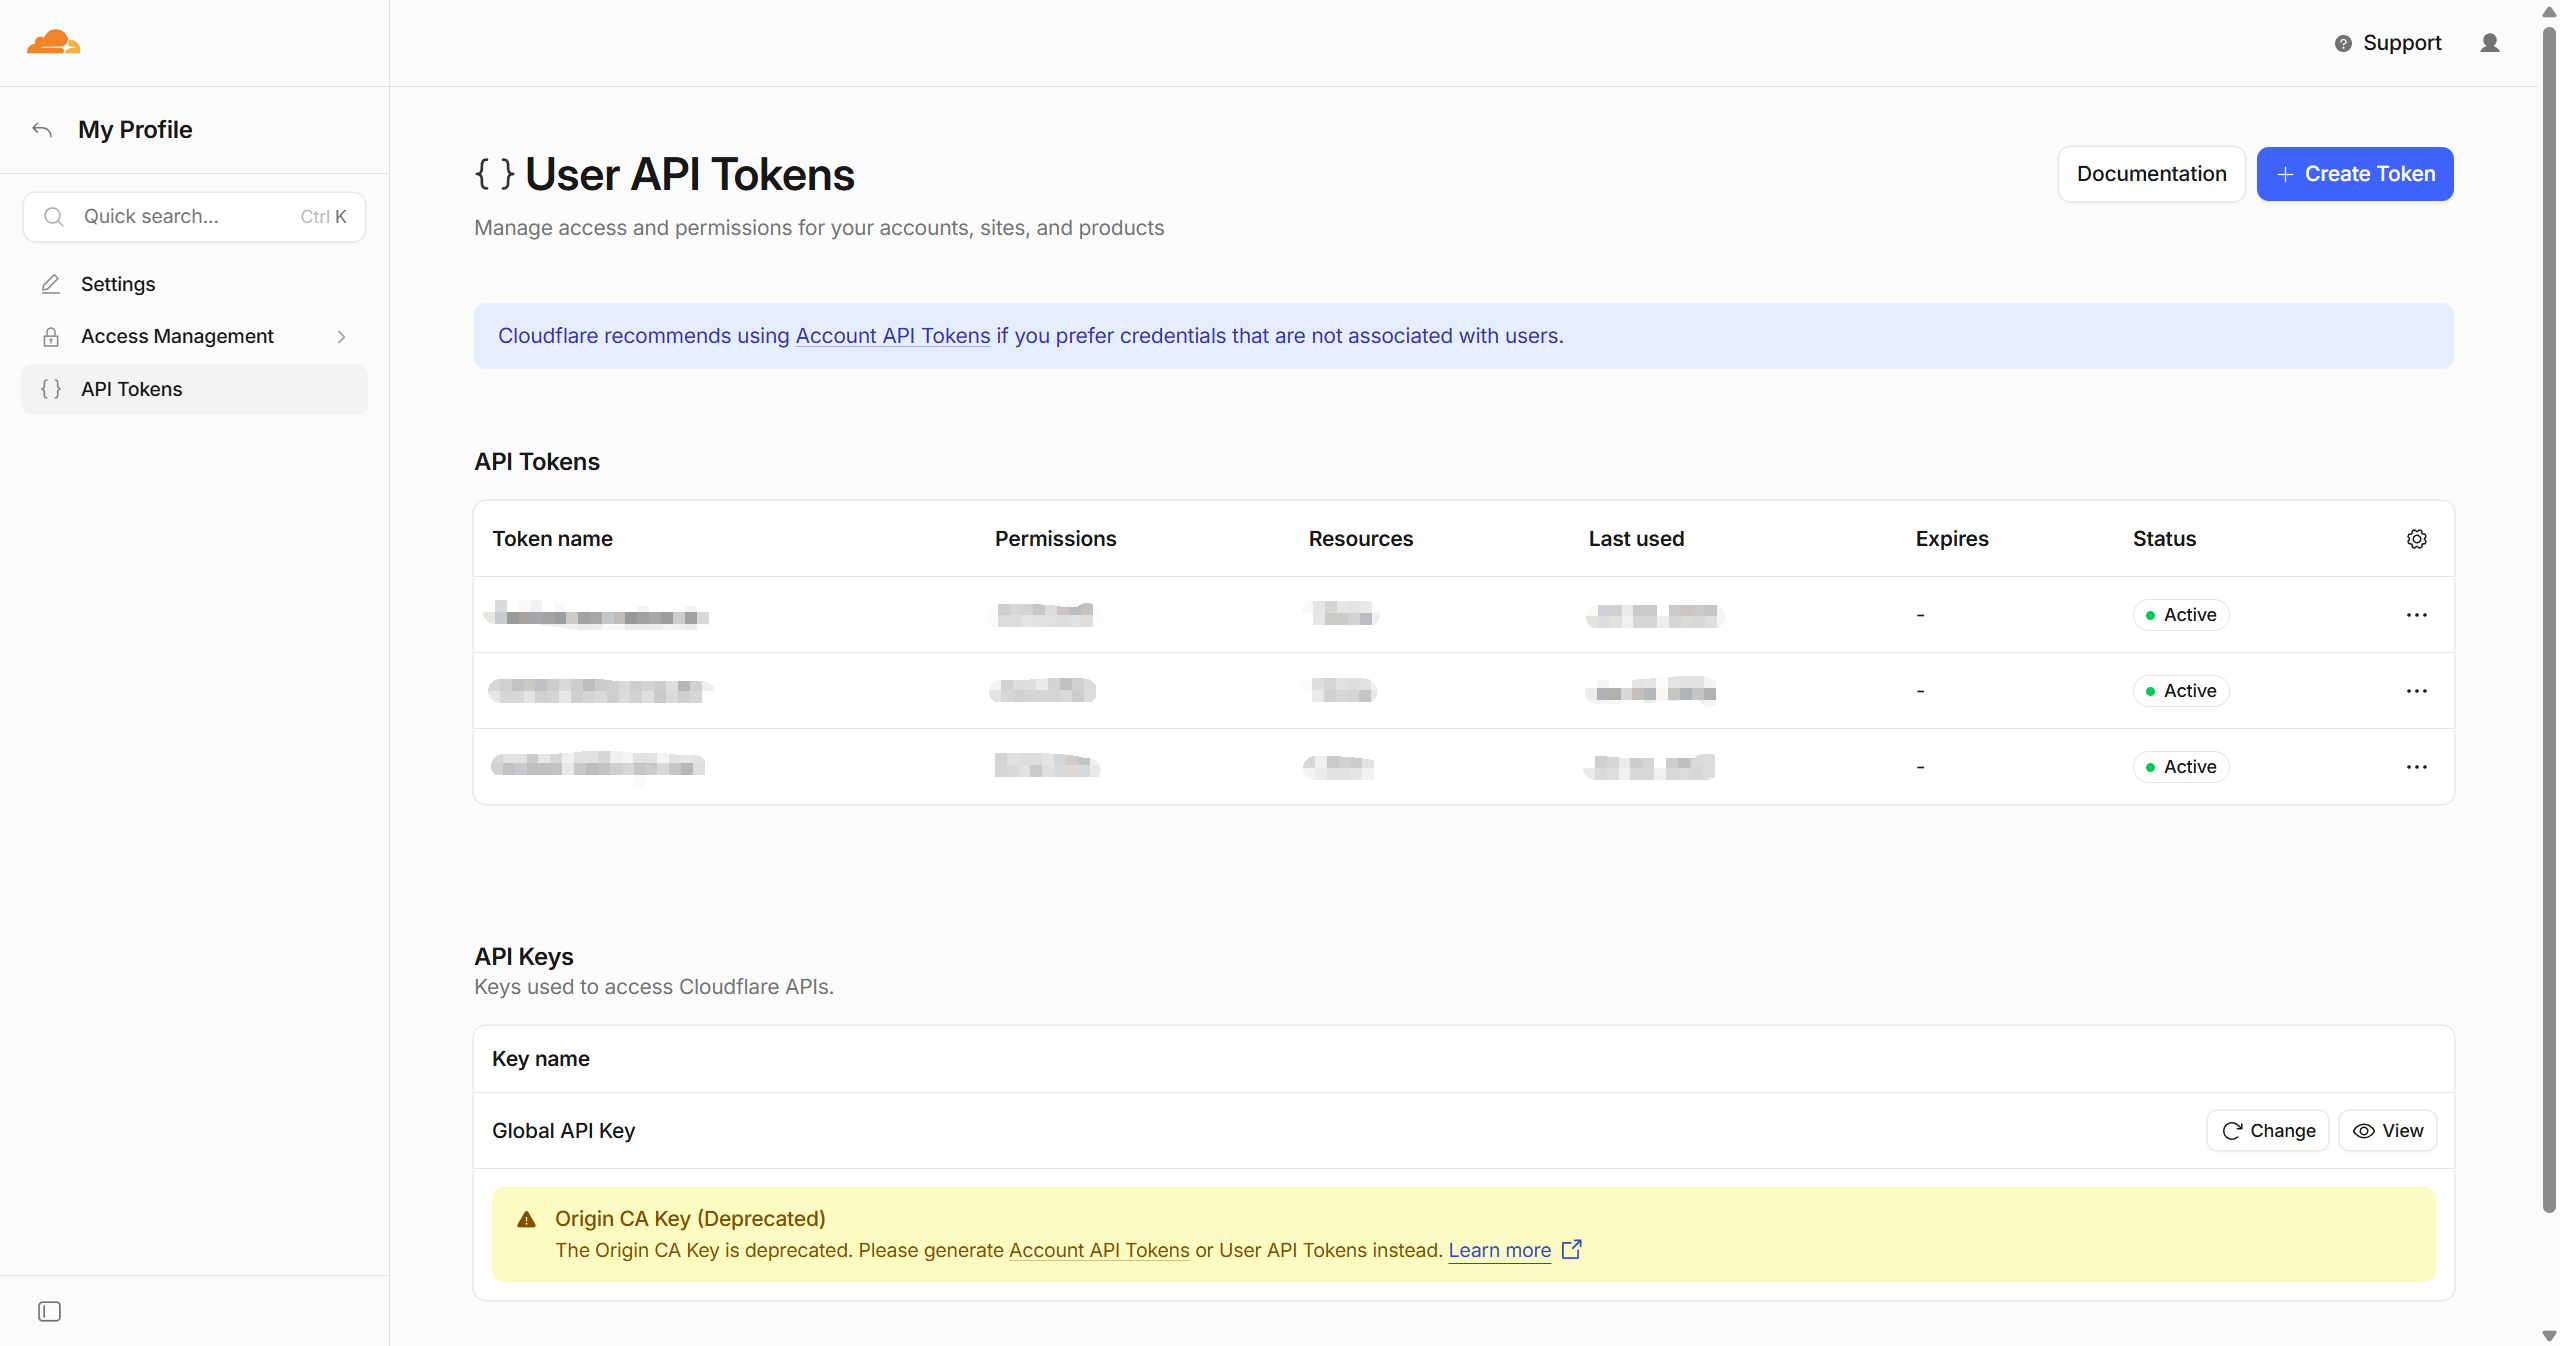Open actions menu for second token row

point(2417,691)
